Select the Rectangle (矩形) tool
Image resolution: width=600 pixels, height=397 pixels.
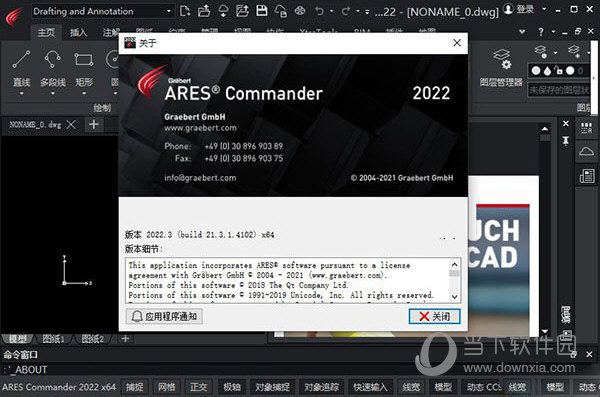[84, 68]
